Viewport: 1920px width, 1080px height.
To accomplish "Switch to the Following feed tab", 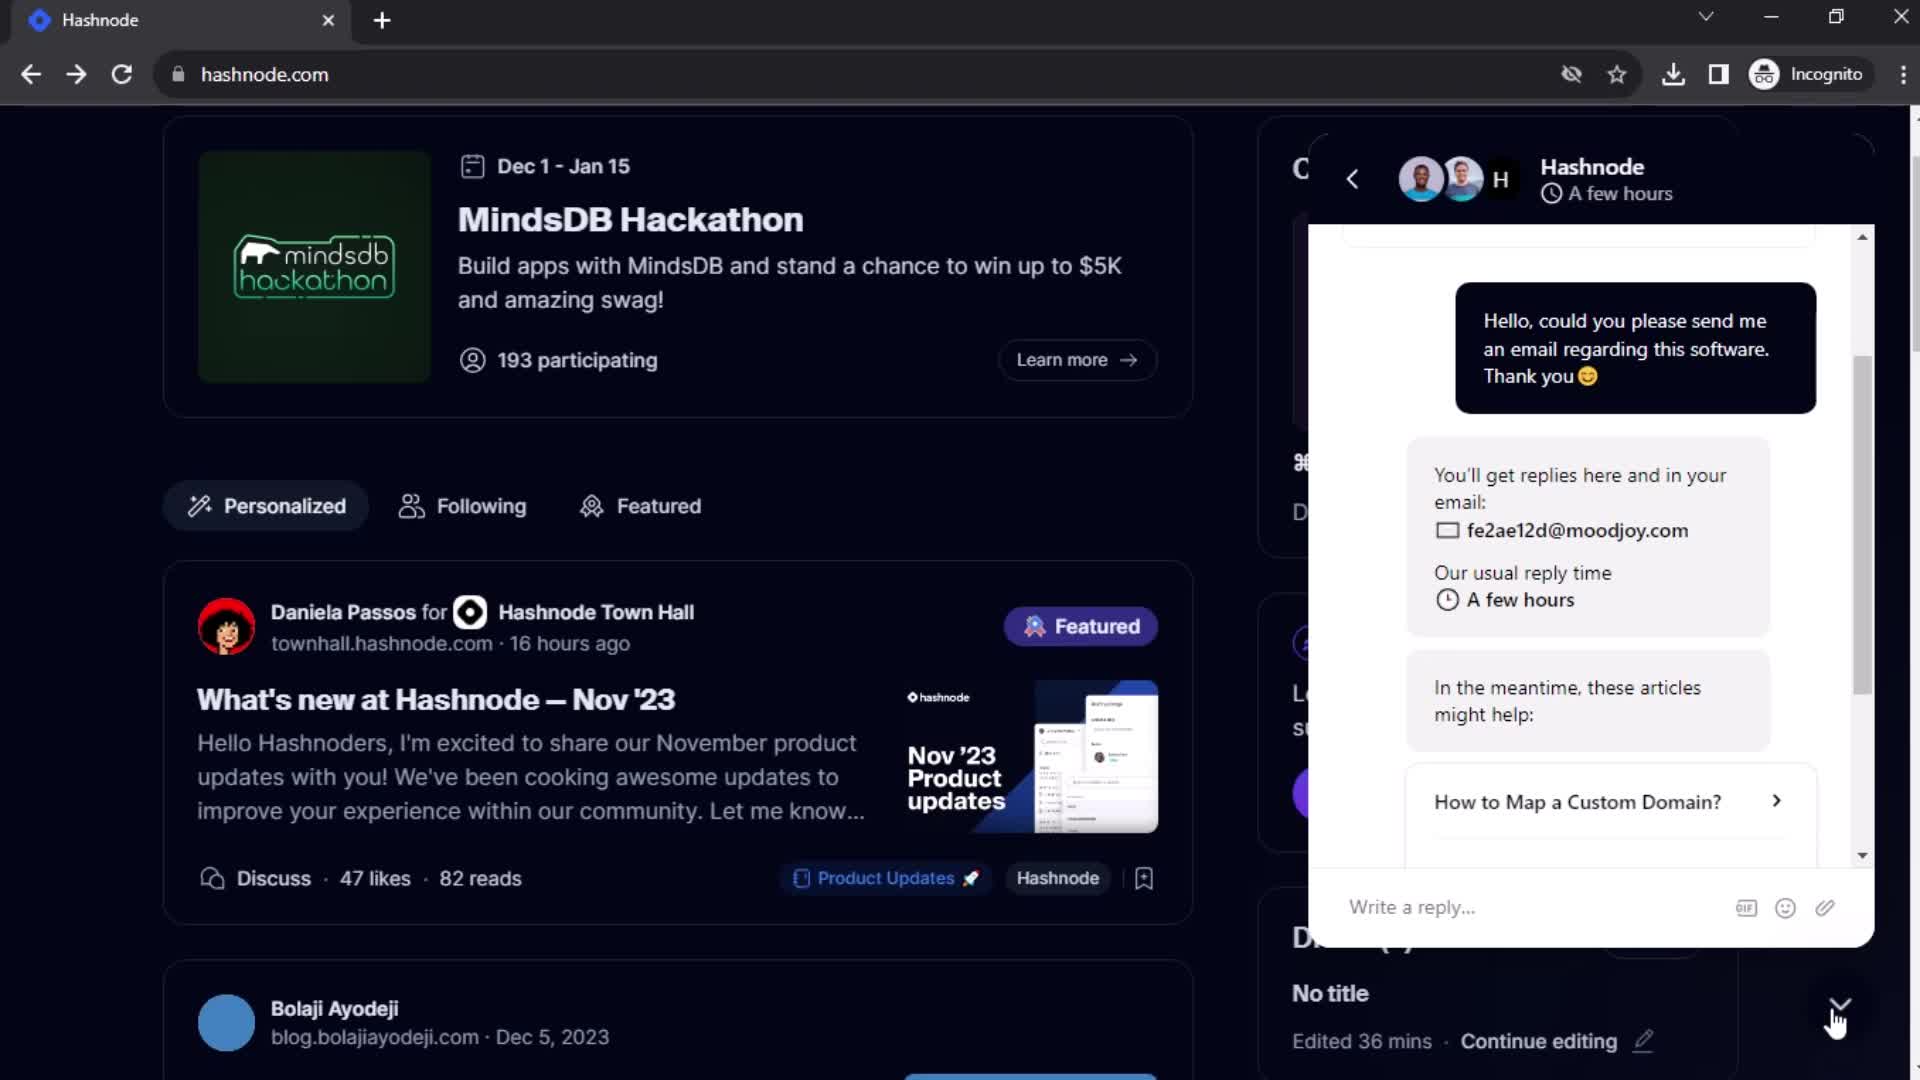I will [462, 505].
